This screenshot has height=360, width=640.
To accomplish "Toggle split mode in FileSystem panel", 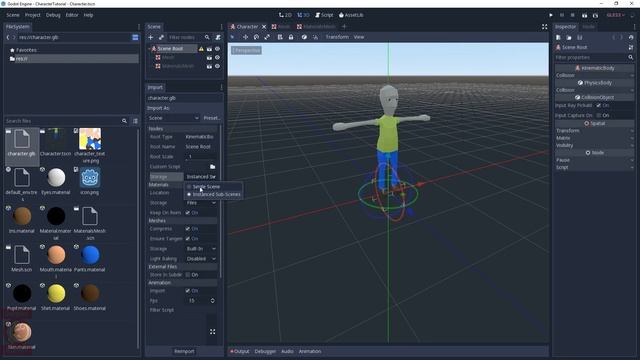I will tap(135, 37).
